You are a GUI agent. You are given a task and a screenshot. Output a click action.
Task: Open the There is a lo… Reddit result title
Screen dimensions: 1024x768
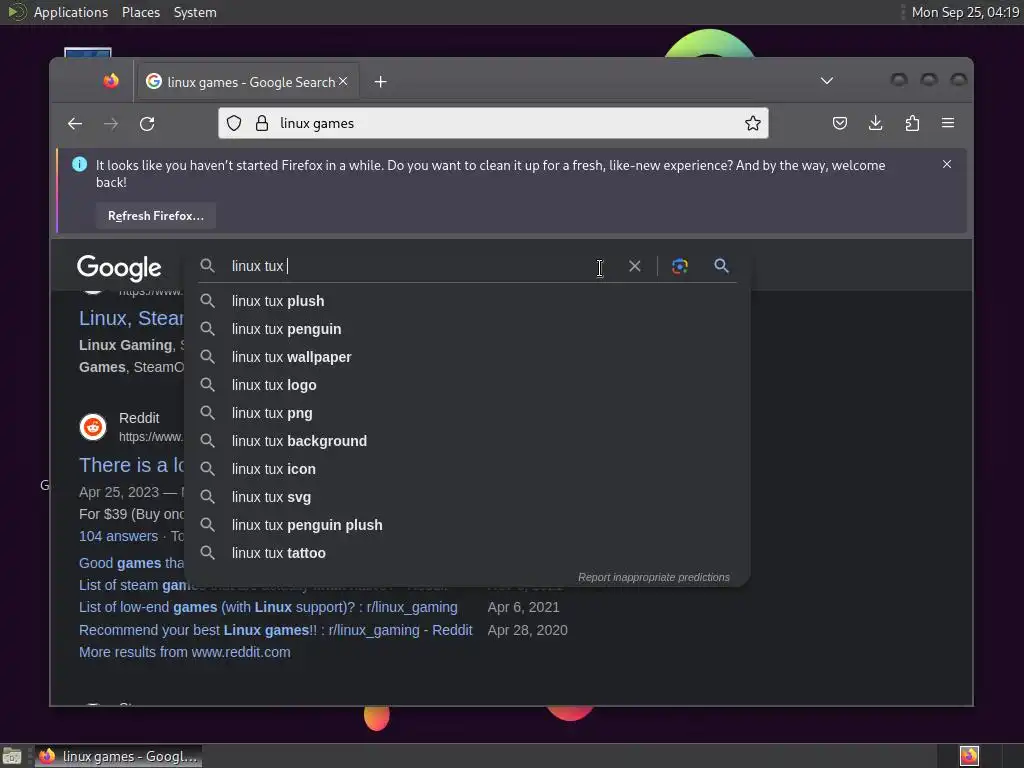tap(131, 465)
